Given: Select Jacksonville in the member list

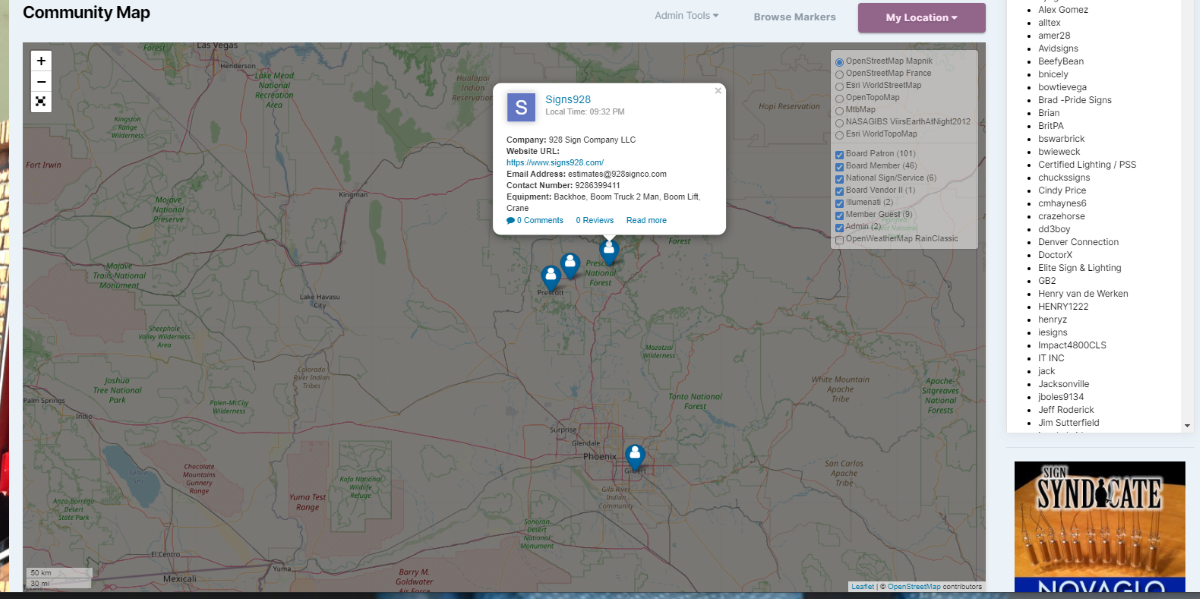Looking at the screenshot, I should tap(1064, 384).
